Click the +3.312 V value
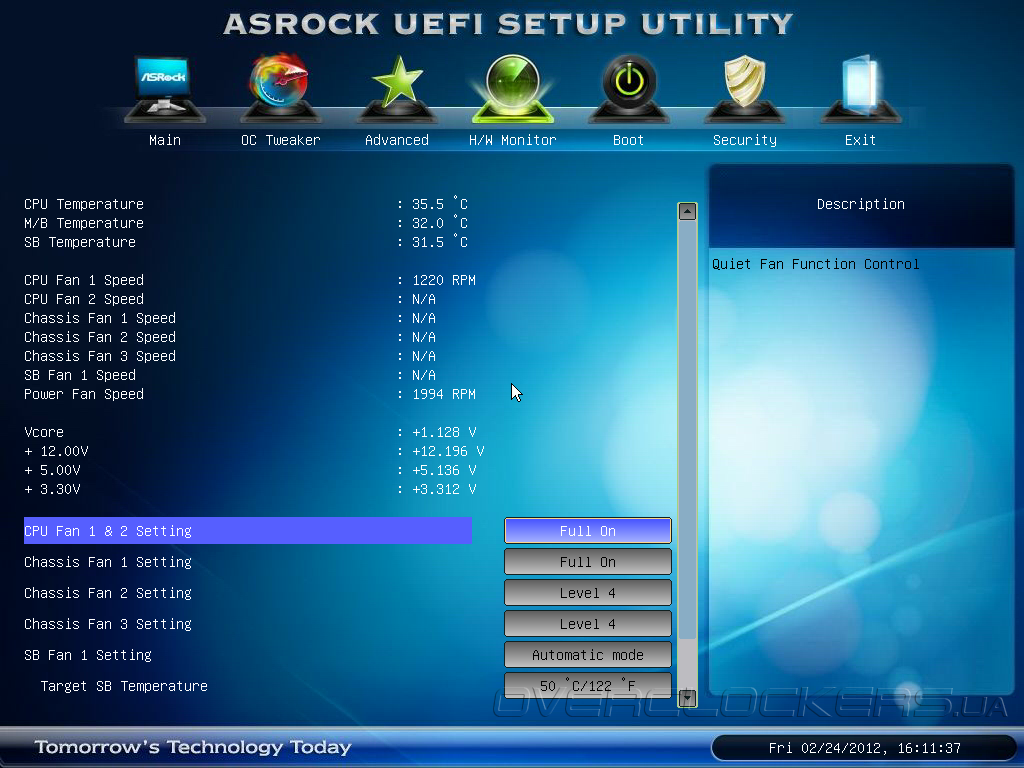Screen dimensions: 1024x768 (x=444, y=489)
